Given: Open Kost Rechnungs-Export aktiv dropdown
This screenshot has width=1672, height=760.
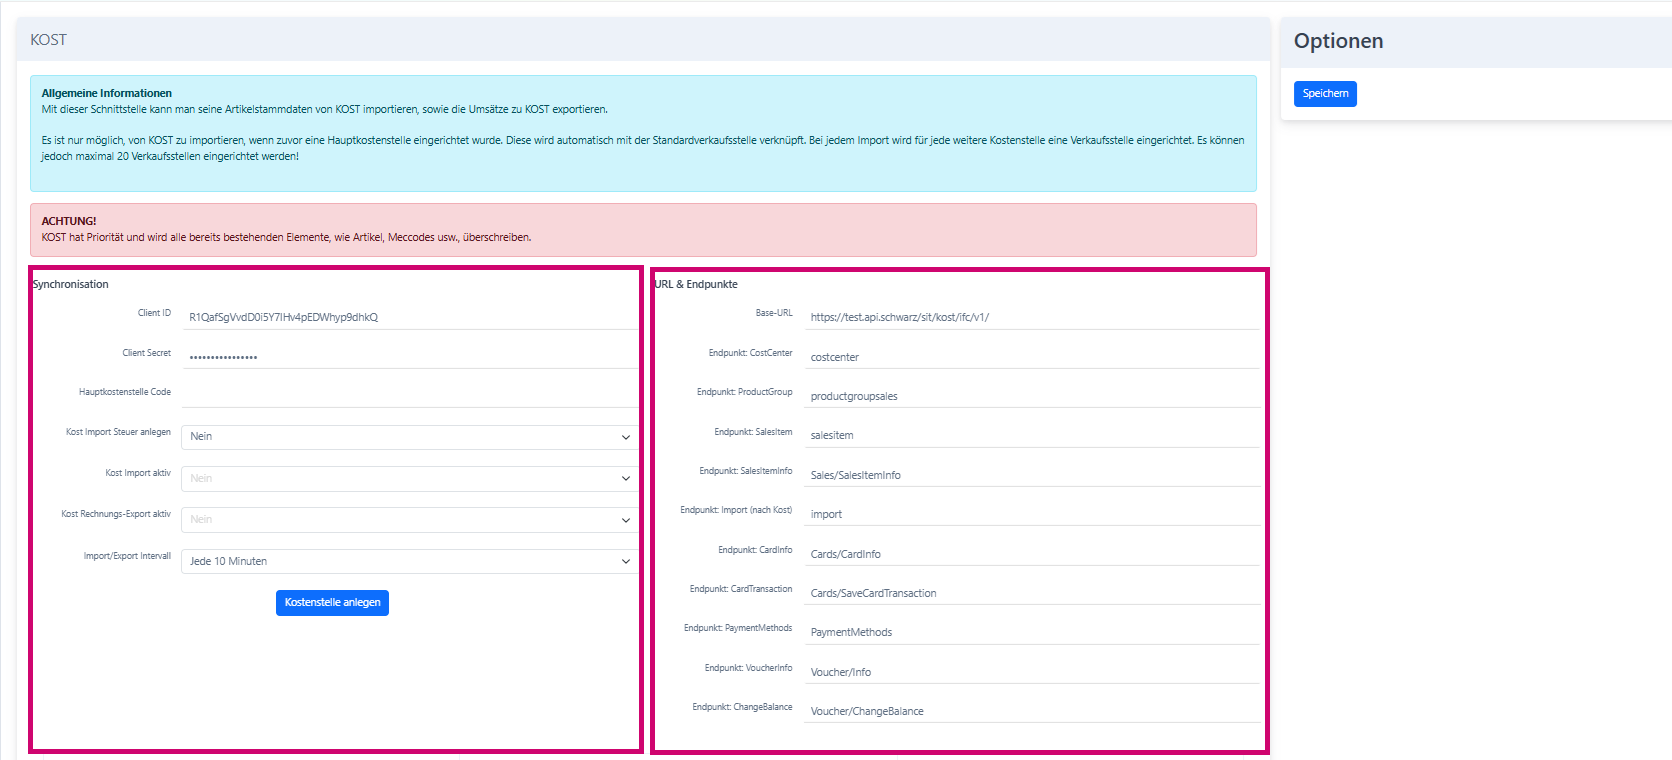Looking at the screenshot, I should click(410, 520).
